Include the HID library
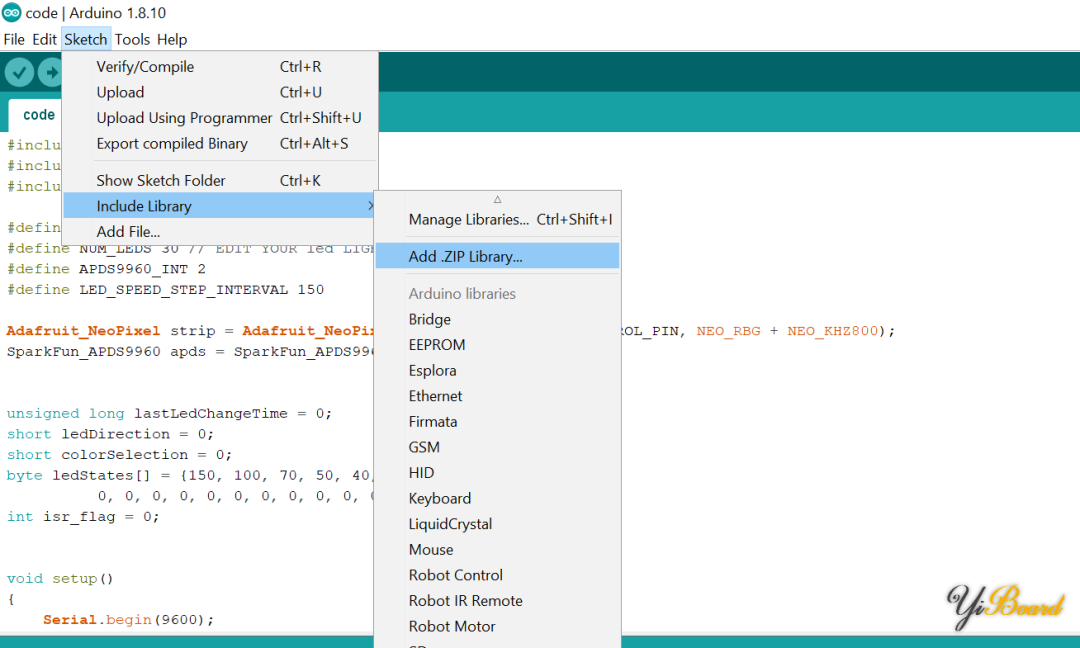 (x=497, y=472)
